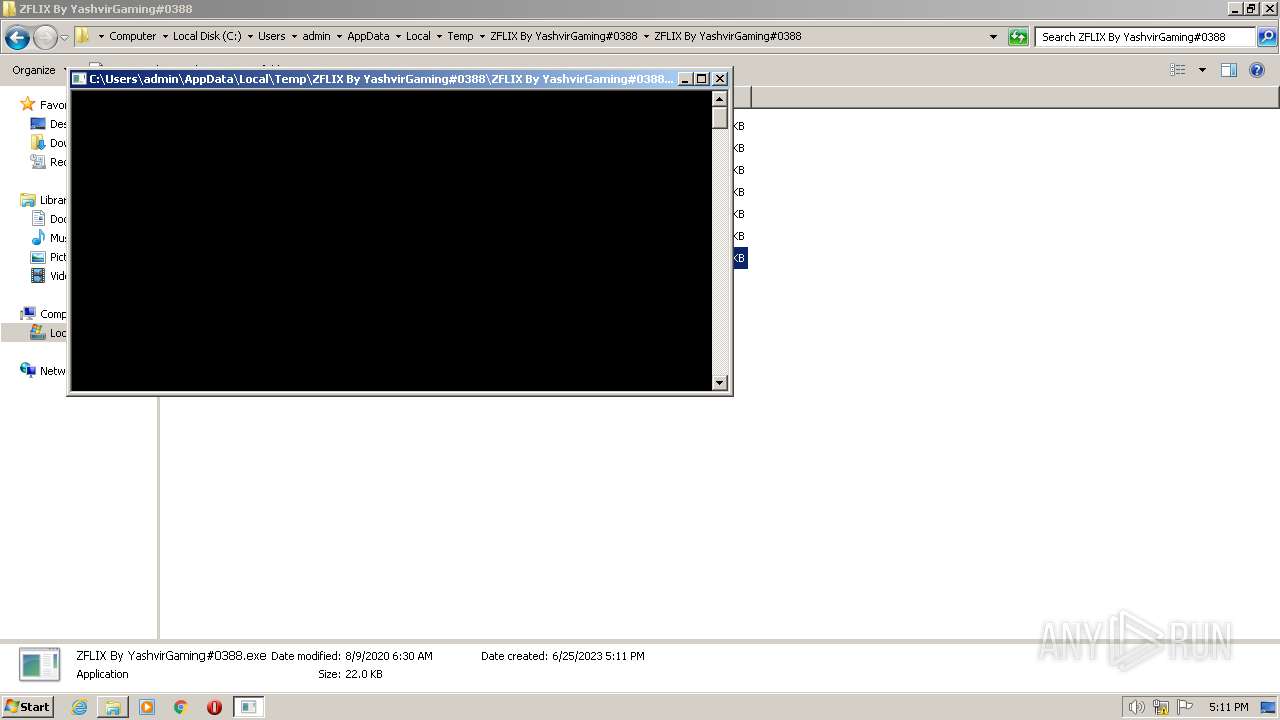Image resolution: width=1280 pixels, height=720 pixels.
Task: Select Local Disk (C:) in address breadcrumb
Action: click(207, 36)
